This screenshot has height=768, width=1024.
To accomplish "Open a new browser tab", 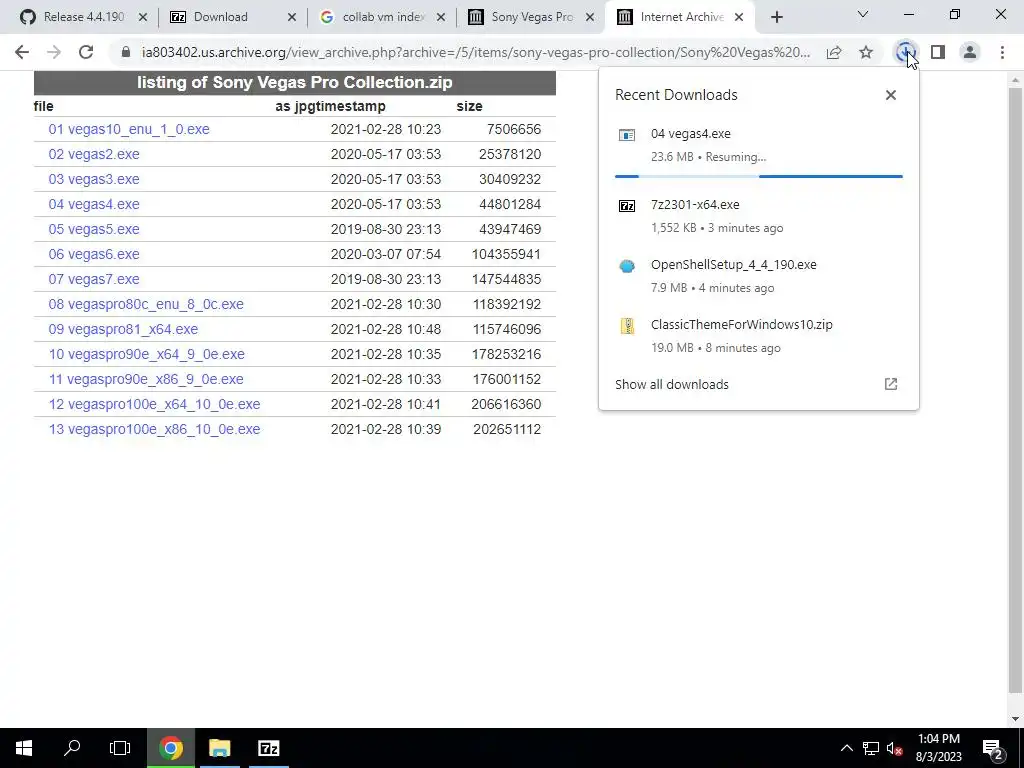I will [x=776, y=18].
